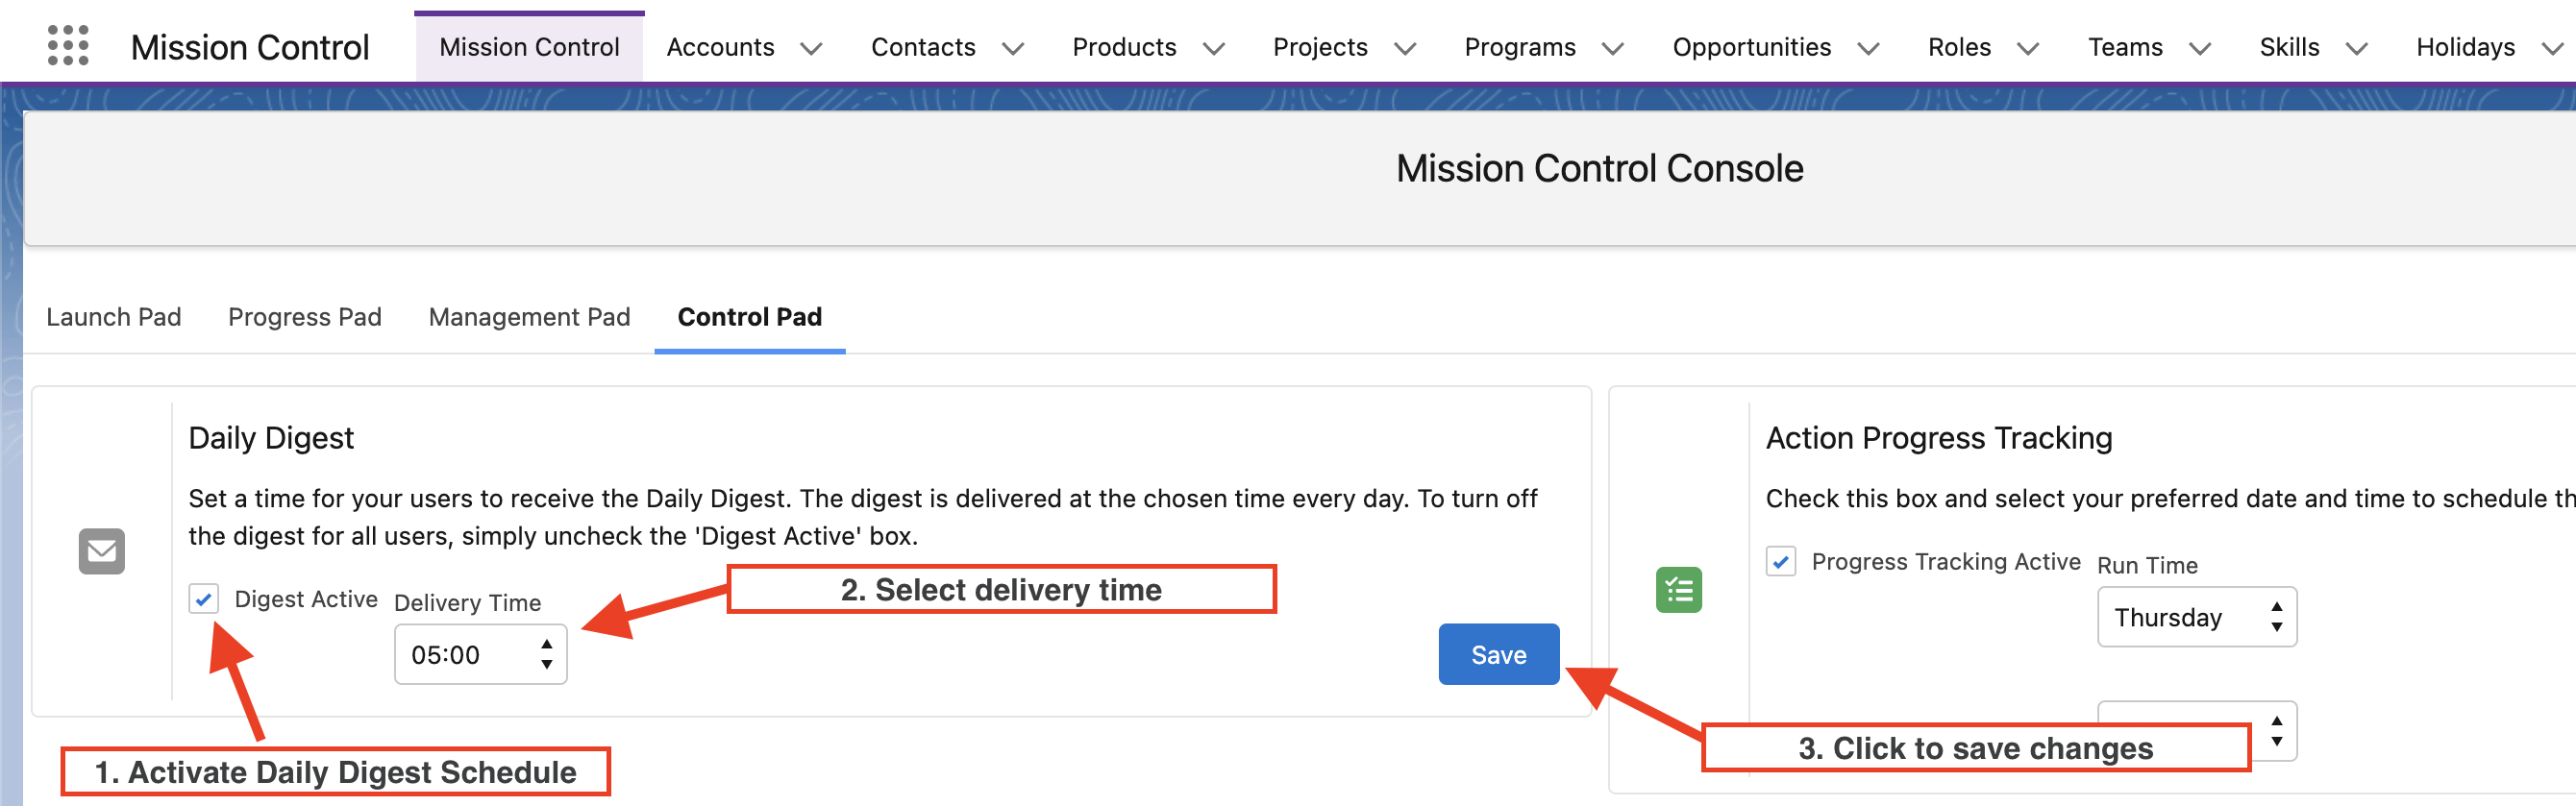Open the Delivery Time 05:00 dropdown
The image size is (2576, 806).
pos(480,655)
